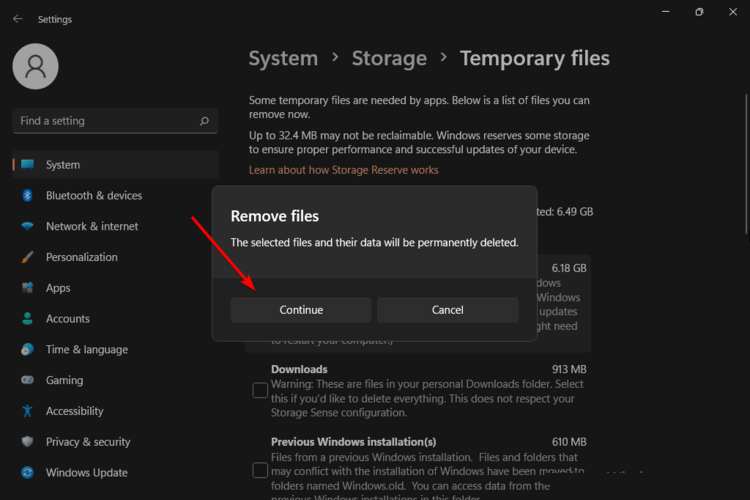Open Personalization via its brush icon

[x=27, y=257]
